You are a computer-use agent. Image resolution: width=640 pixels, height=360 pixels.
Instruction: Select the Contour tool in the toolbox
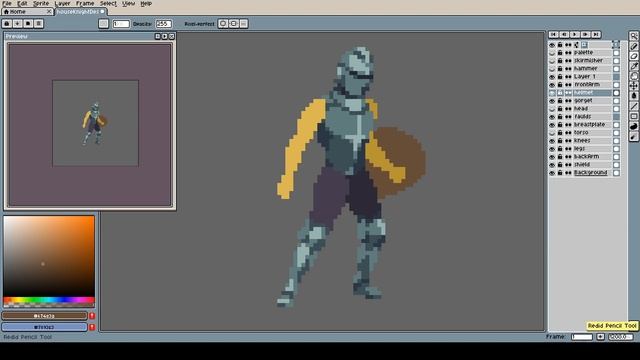pos(633,127)
